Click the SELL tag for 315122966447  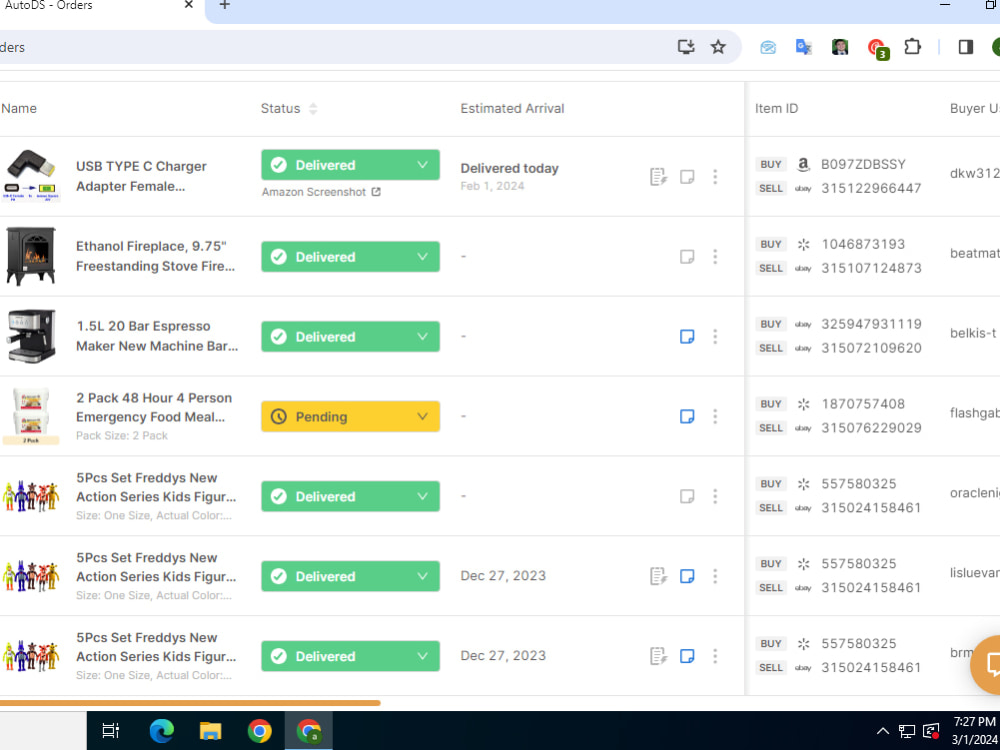click(770, 188)
